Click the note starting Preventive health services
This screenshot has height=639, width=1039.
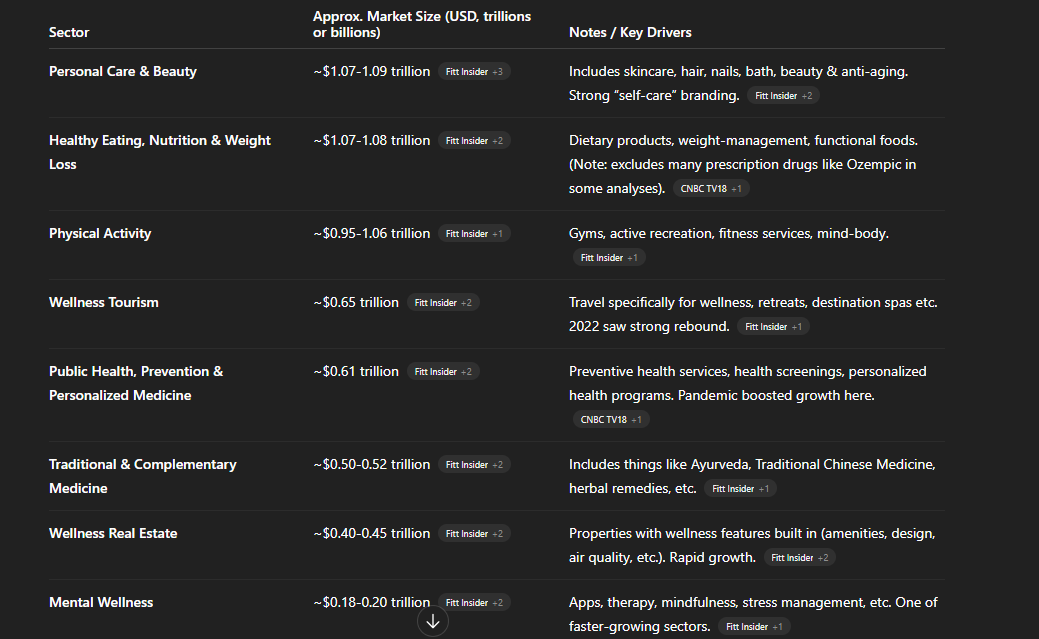(747, 383)
